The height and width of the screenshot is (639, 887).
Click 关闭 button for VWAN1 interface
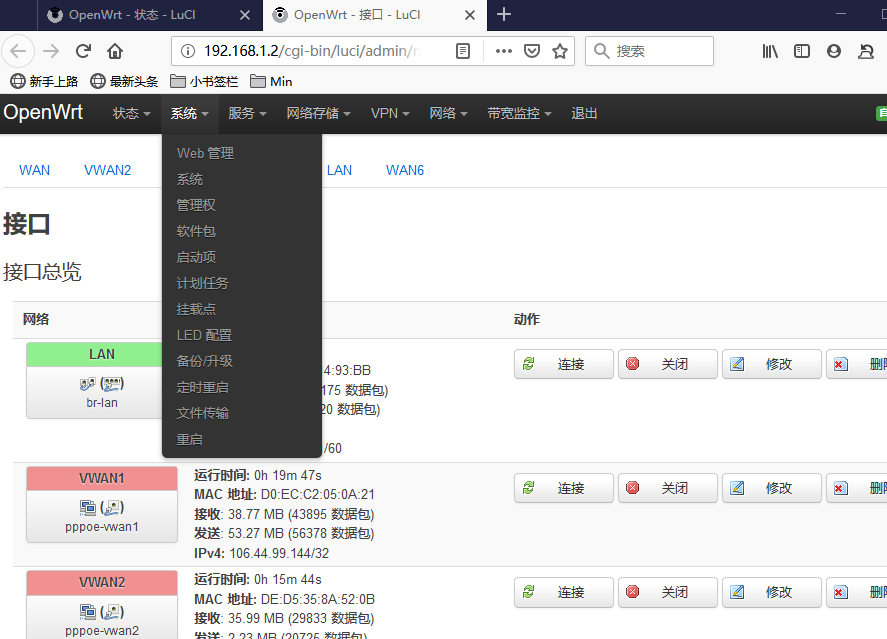point(668,487)
